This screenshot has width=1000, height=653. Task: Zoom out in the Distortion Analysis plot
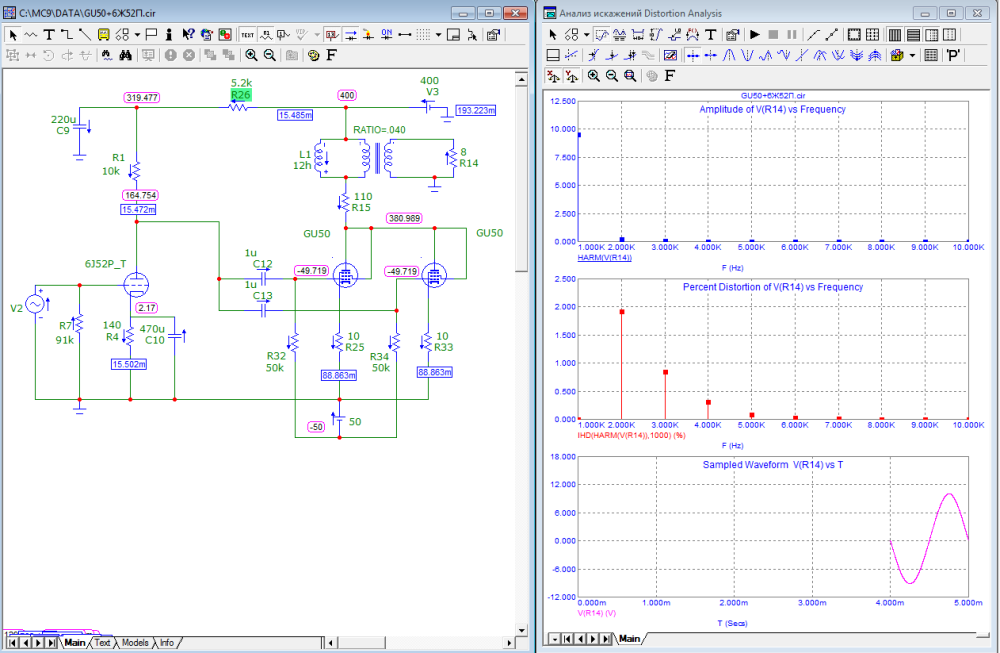pyautogui.click(x=611, y=76)
